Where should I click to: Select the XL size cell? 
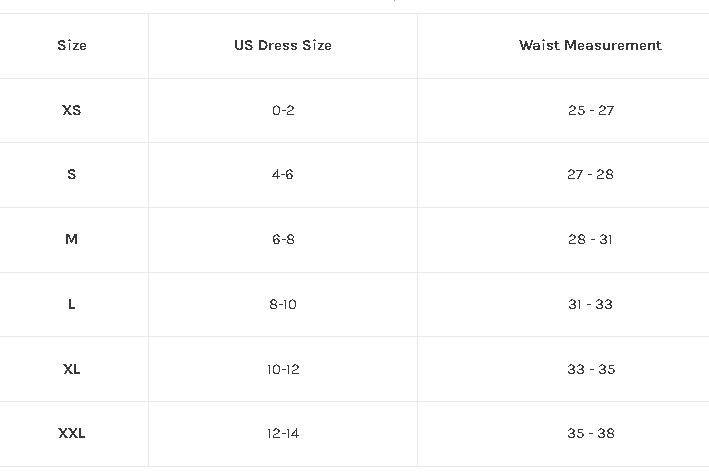[72, 369]
